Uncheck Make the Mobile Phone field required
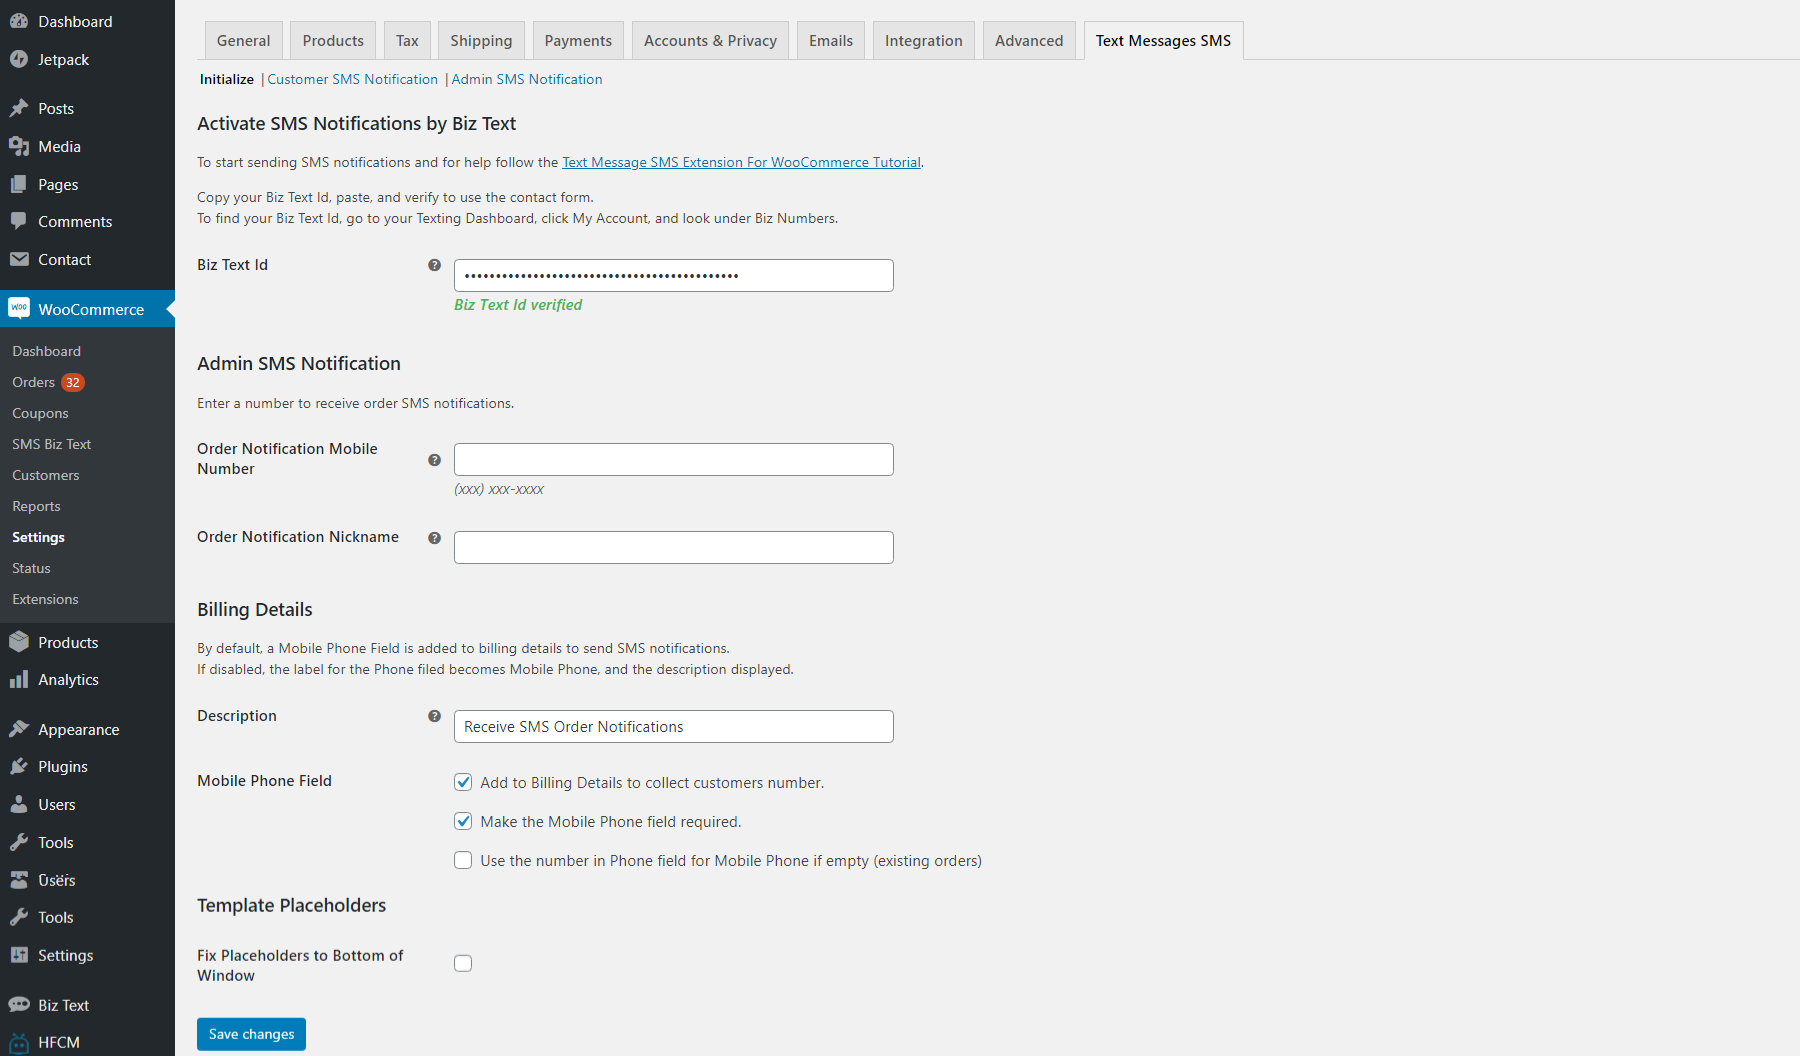This screenshot has width=1800, height=1056. coord(463,821)
